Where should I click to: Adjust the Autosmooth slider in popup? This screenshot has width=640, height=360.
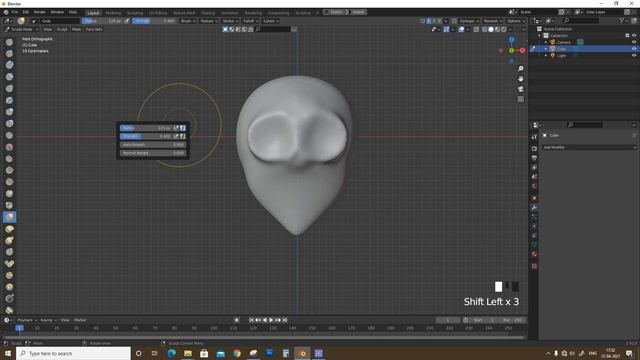click(153, 144)
